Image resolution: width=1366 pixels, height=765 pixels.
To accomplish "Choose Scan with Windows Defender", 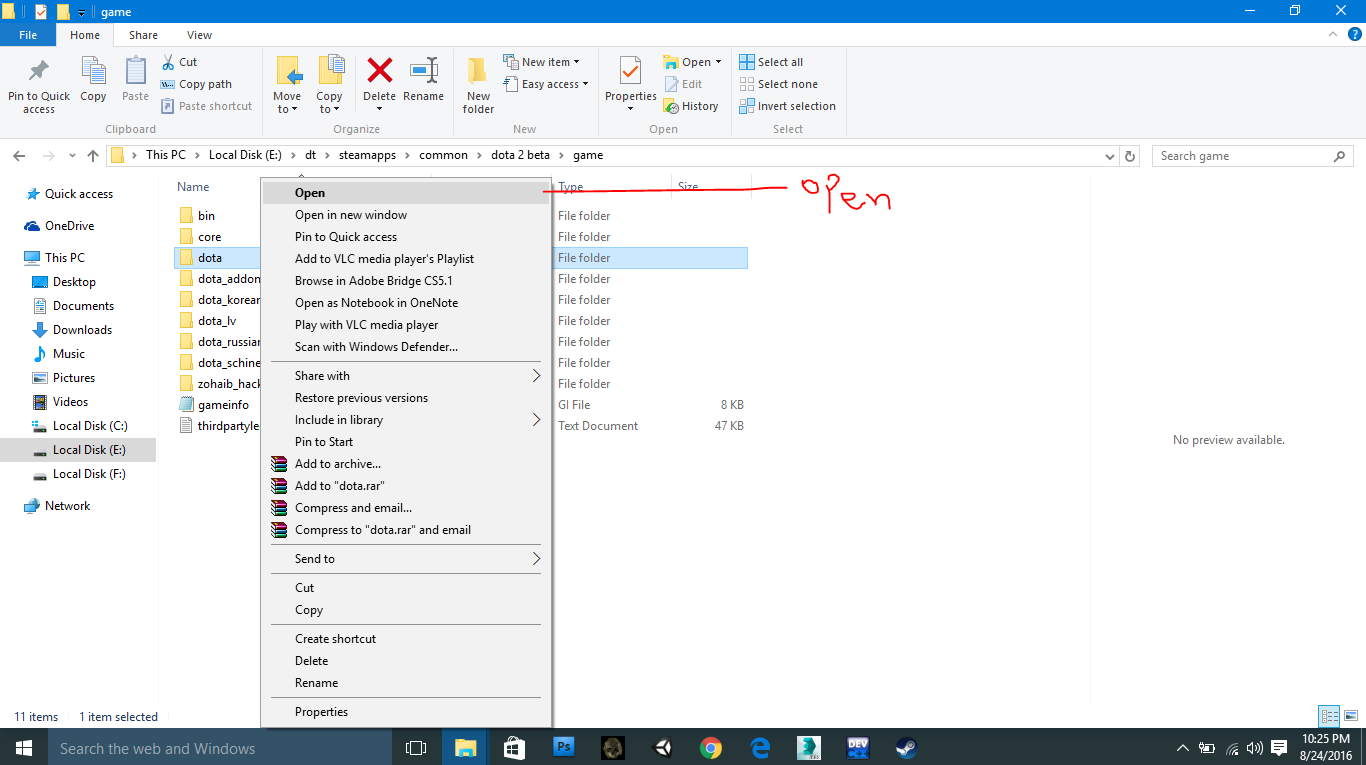I will (x=406, y=347).
